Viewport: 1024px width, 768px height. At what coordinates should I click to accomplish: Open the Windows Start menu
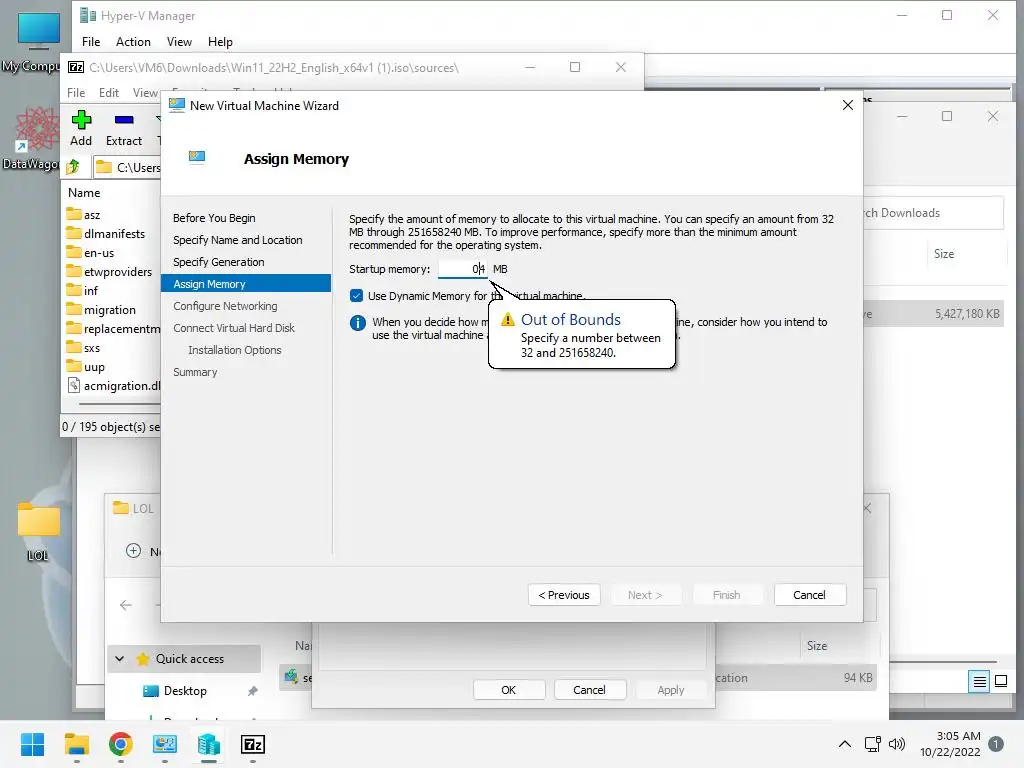(32, 744)
